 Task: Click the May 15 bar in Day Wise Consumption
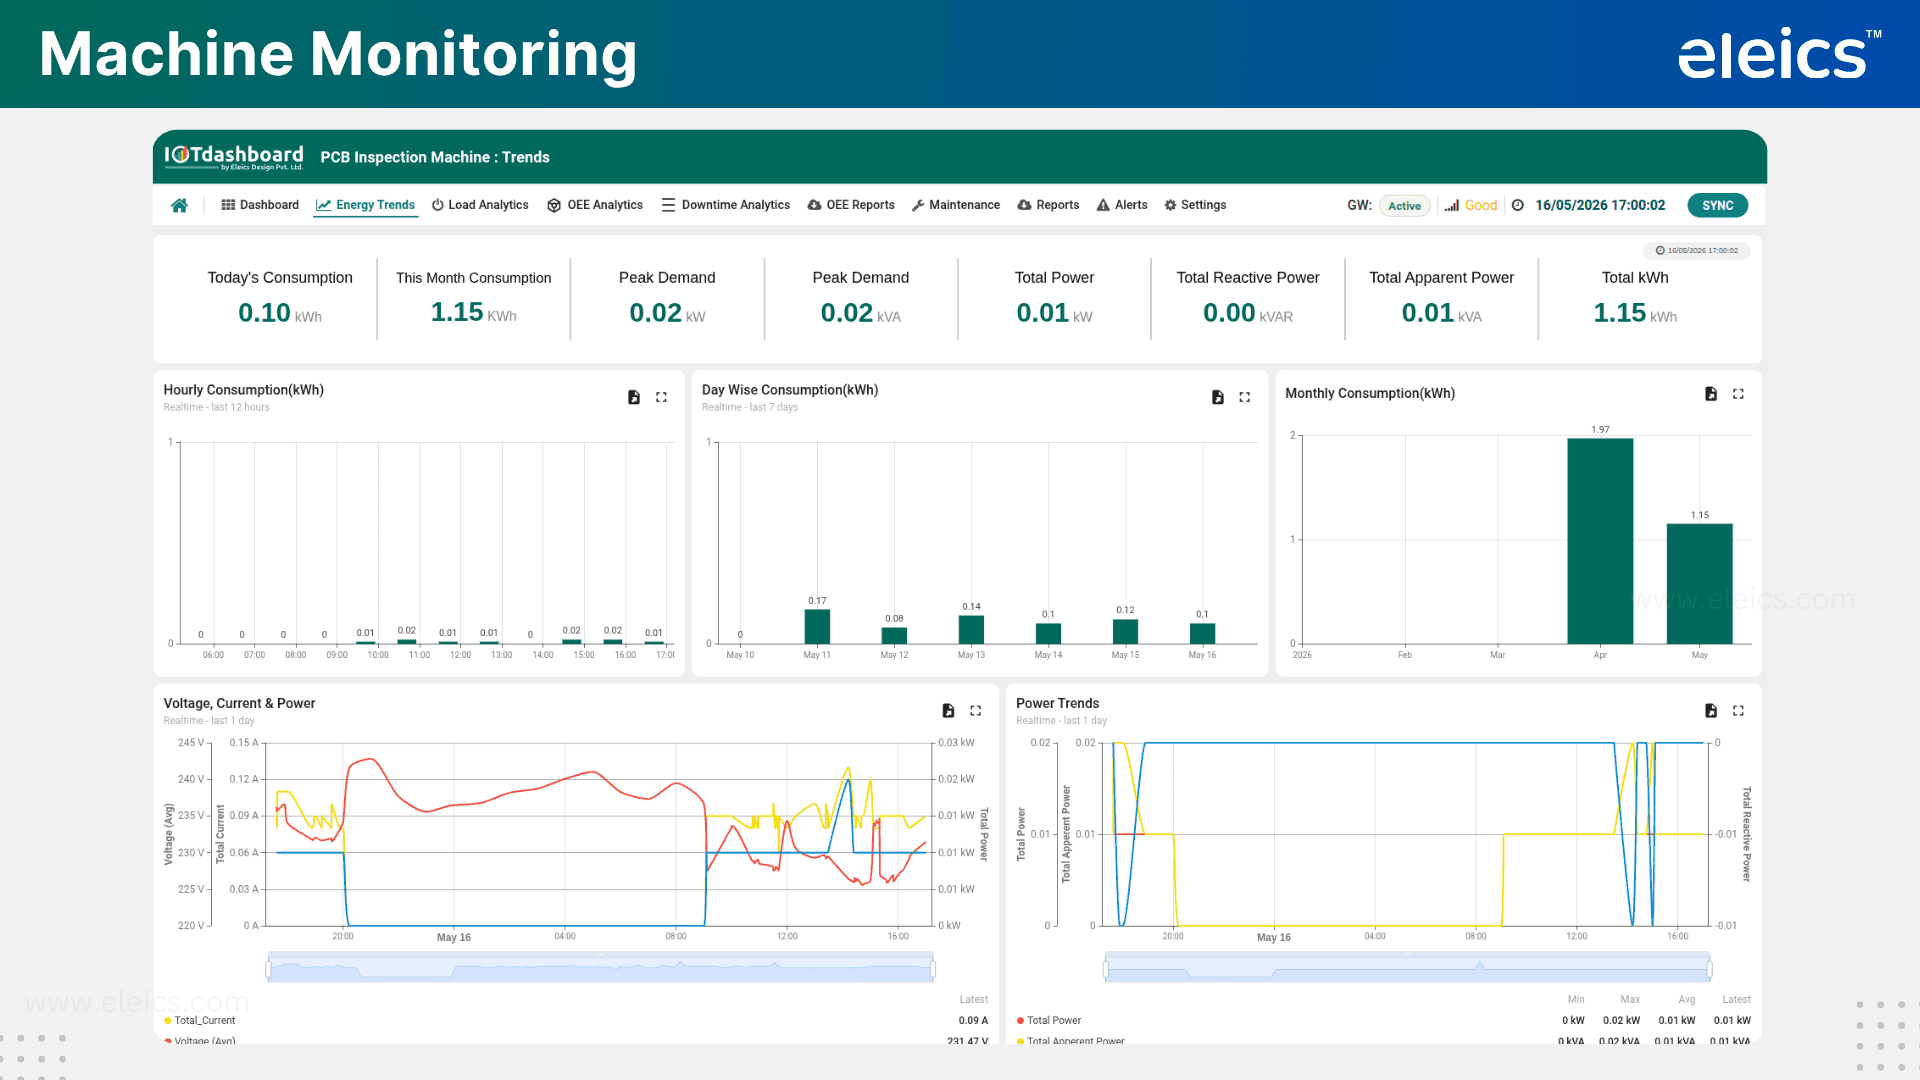coord(1125,632)
